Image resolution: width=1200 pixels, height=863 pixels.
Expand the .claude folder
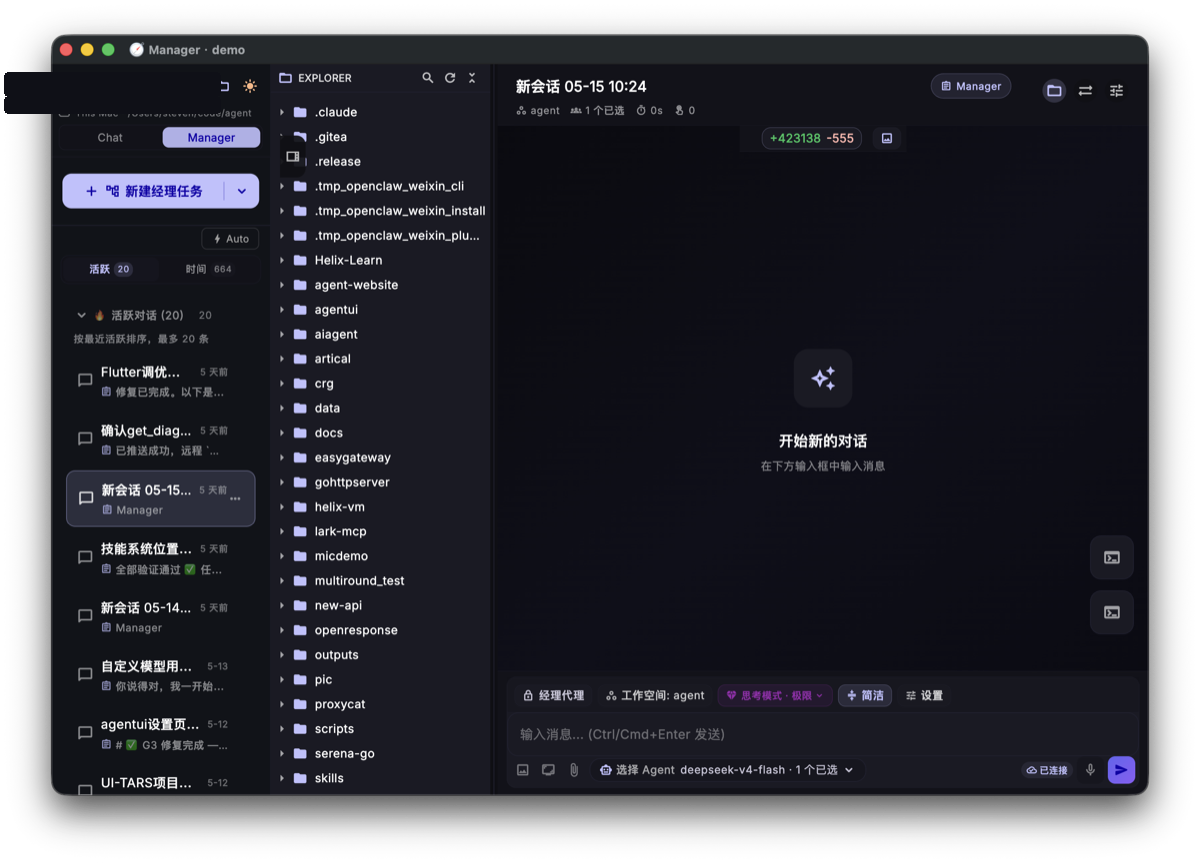(x=282, y=112)
